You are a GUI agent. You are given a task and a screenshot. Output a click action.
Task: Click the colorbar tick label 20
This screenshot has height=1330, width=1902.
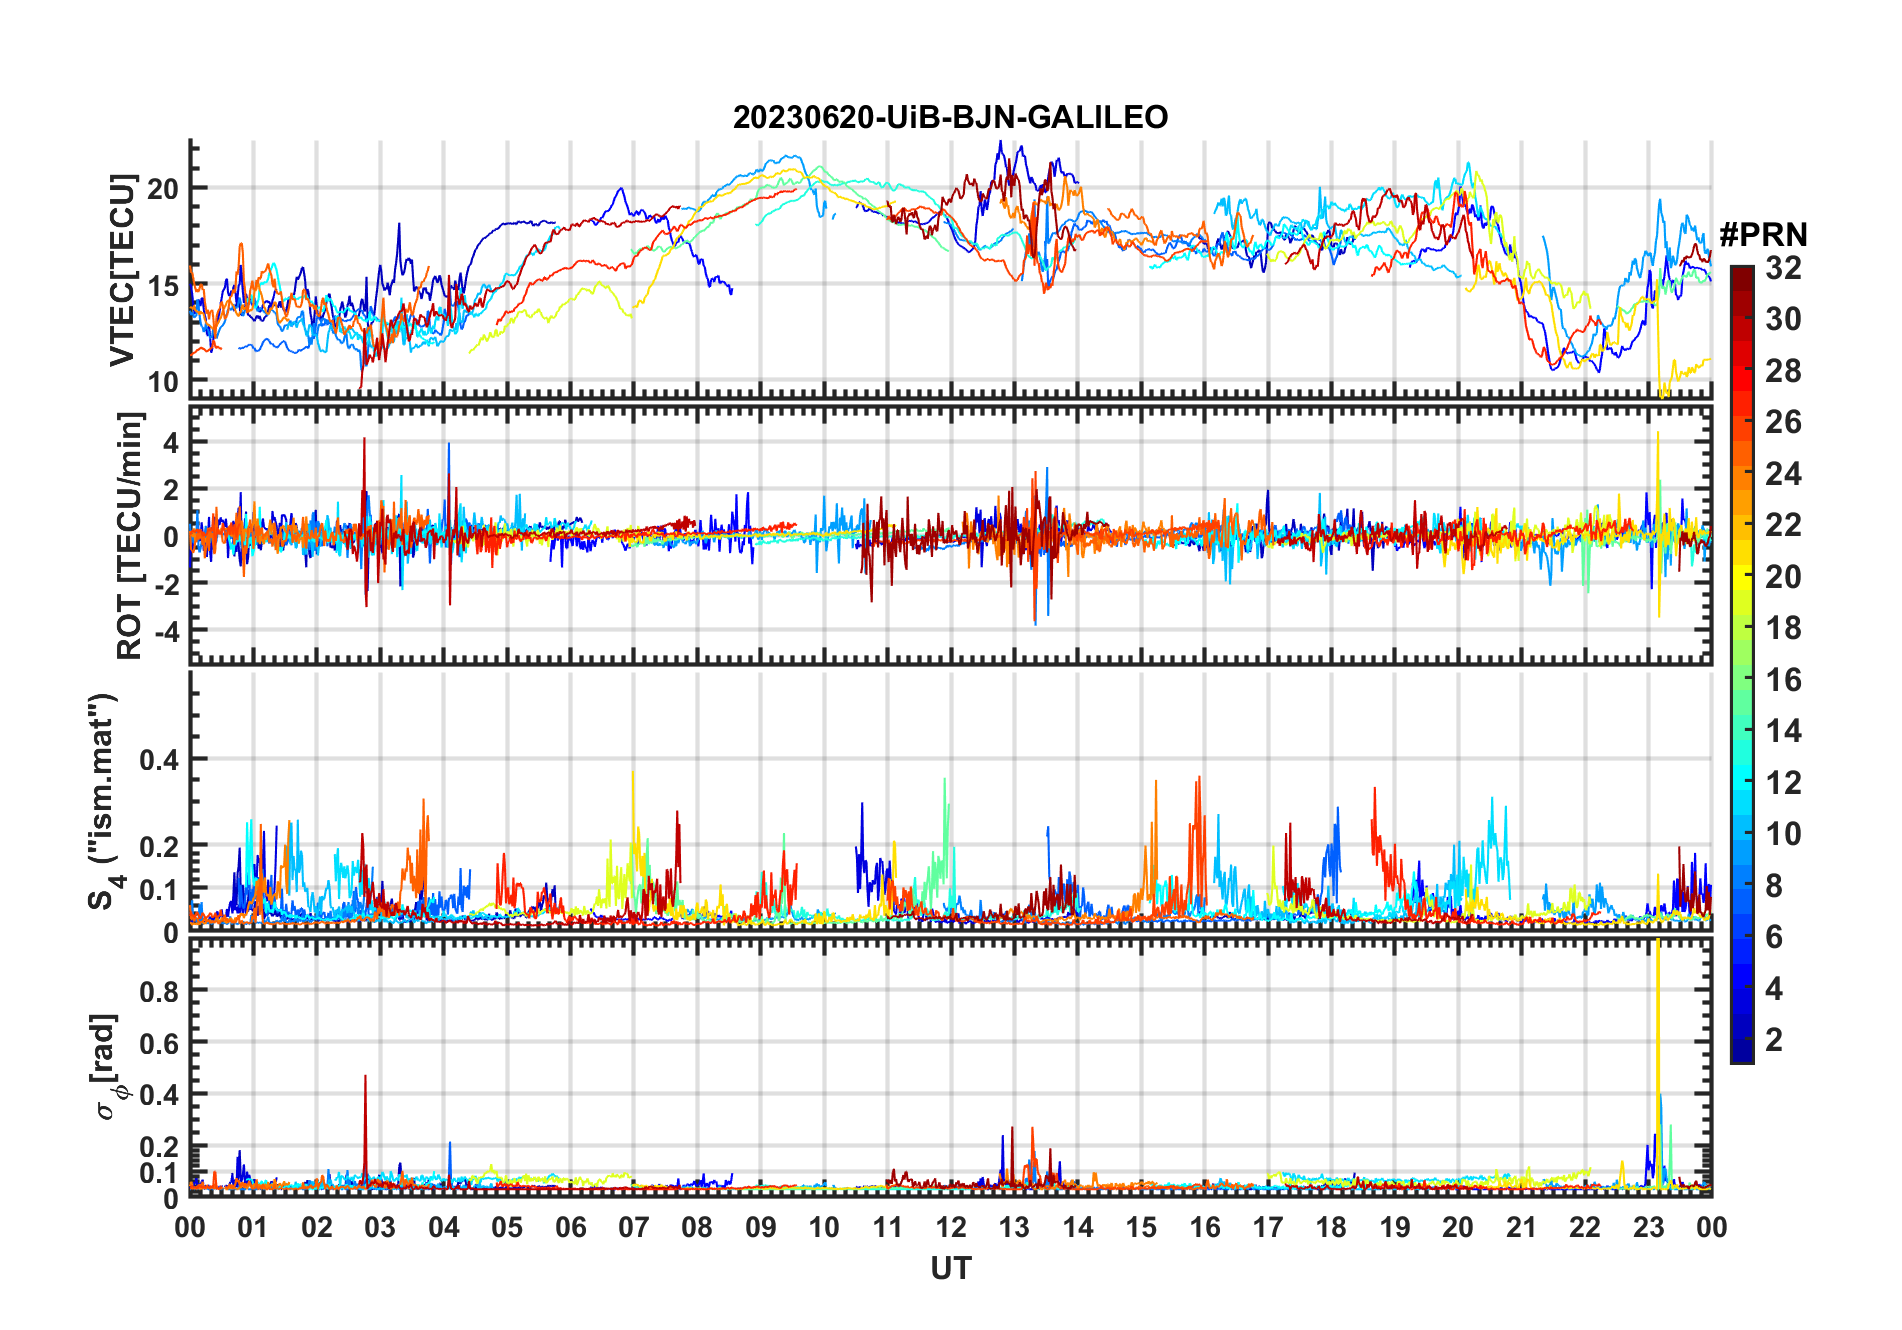click(1783, 577)
